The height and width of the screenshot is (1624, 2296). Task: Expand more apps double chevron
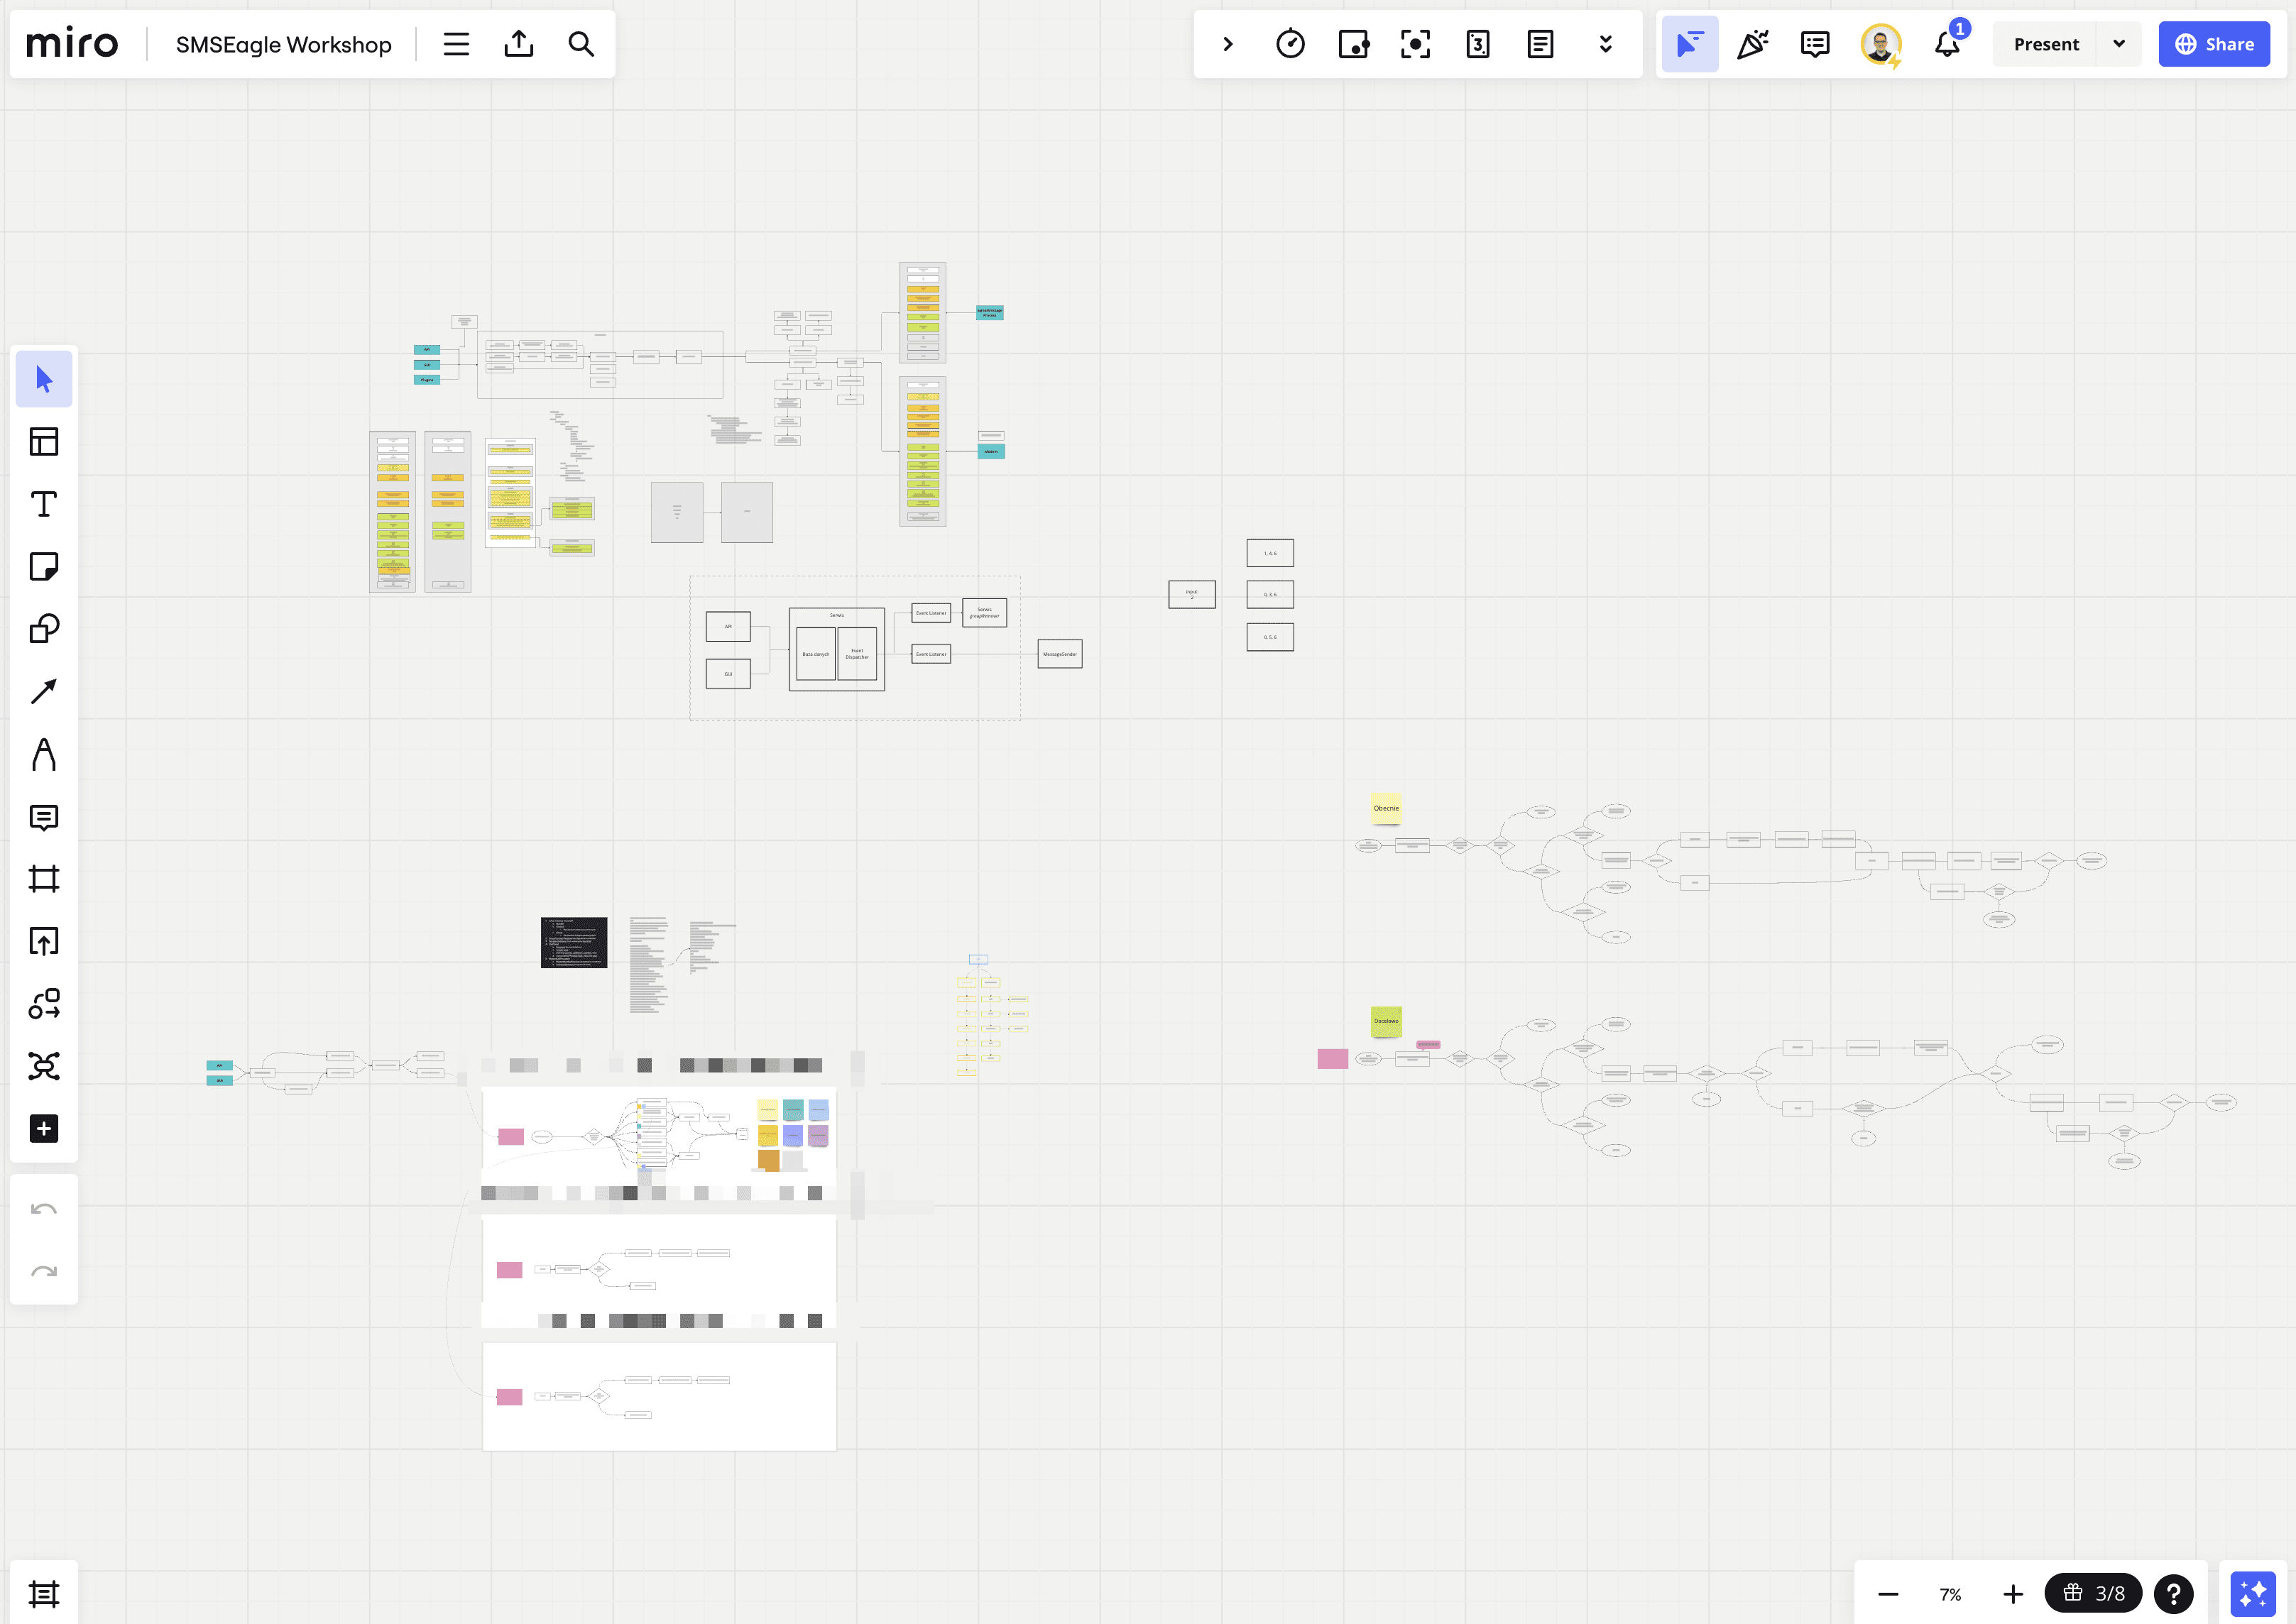tap(1605, 44)
